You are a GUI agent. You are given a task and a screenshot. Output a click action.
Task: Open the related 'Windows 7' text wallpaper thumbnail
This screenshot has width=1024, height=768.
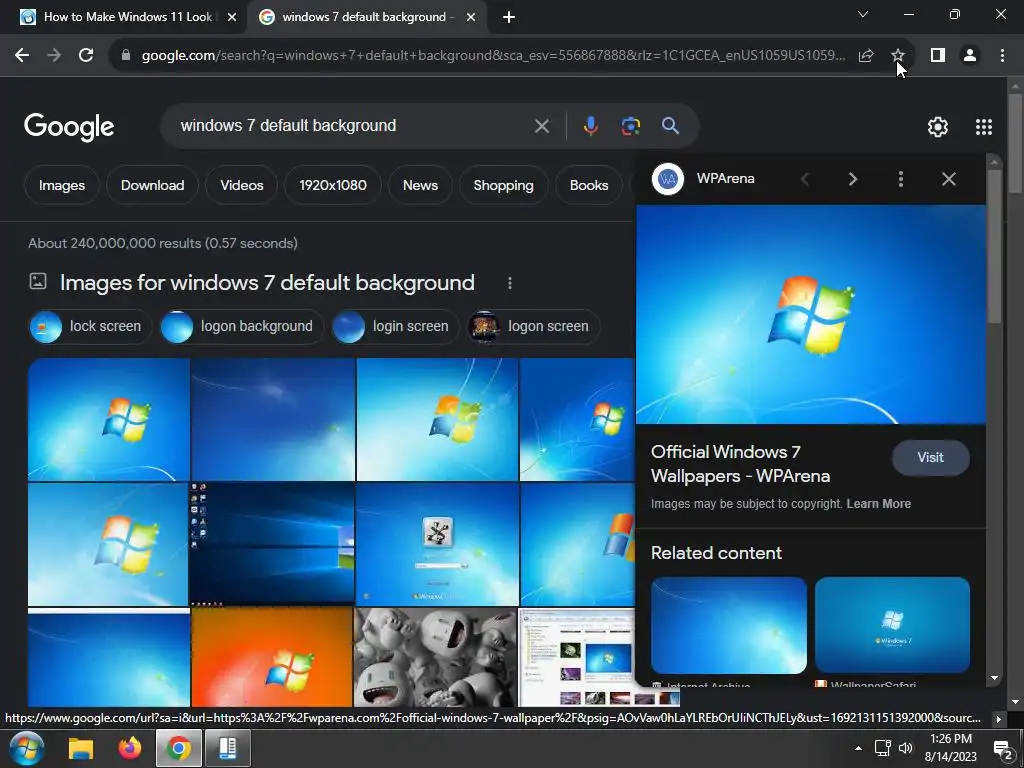892,625
